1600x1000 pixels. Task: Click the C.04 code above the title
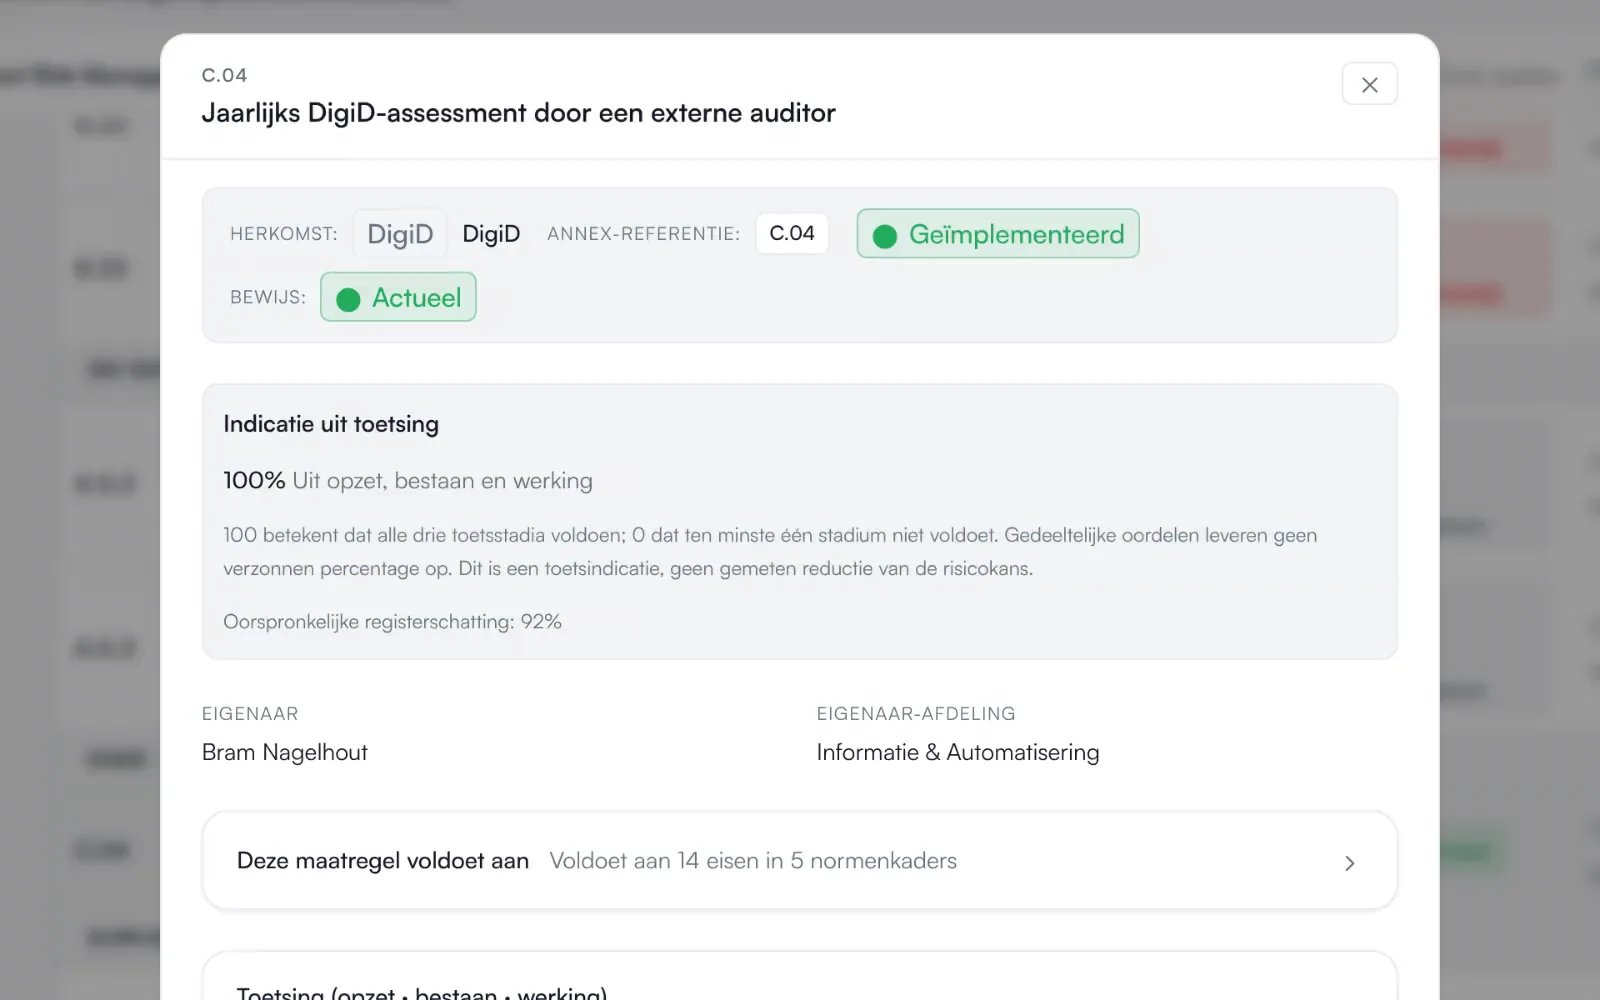pyautogui.click(x=224, y=75)
